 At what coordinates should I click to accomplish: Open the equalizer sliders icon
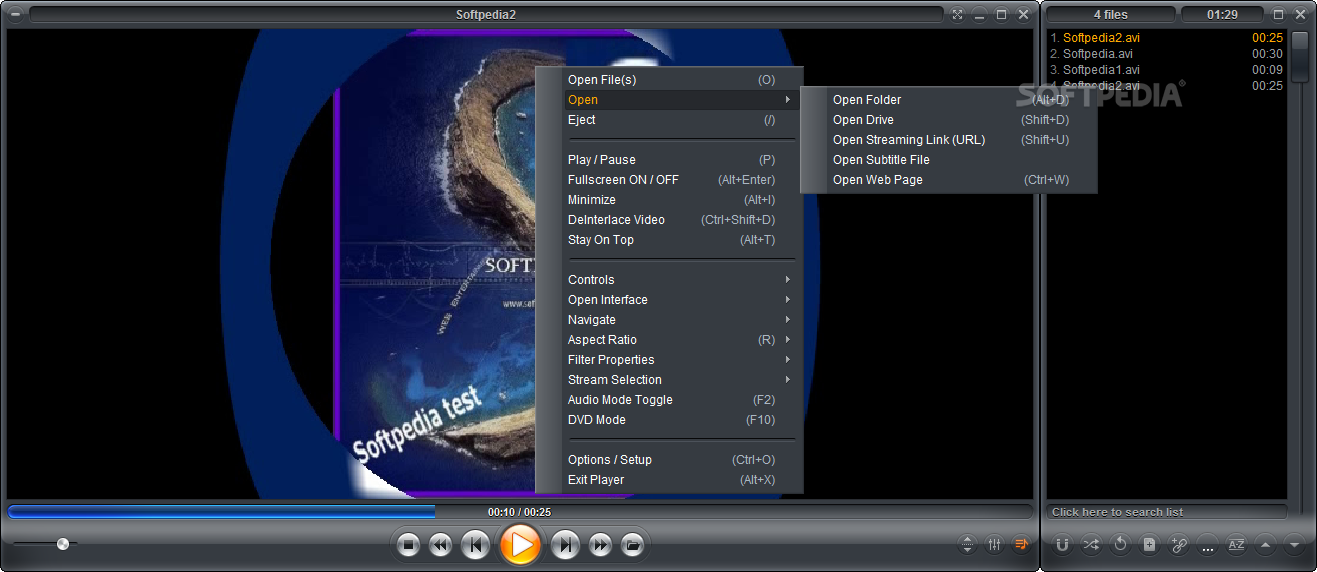pyautogui.click(x=994, y=544)
